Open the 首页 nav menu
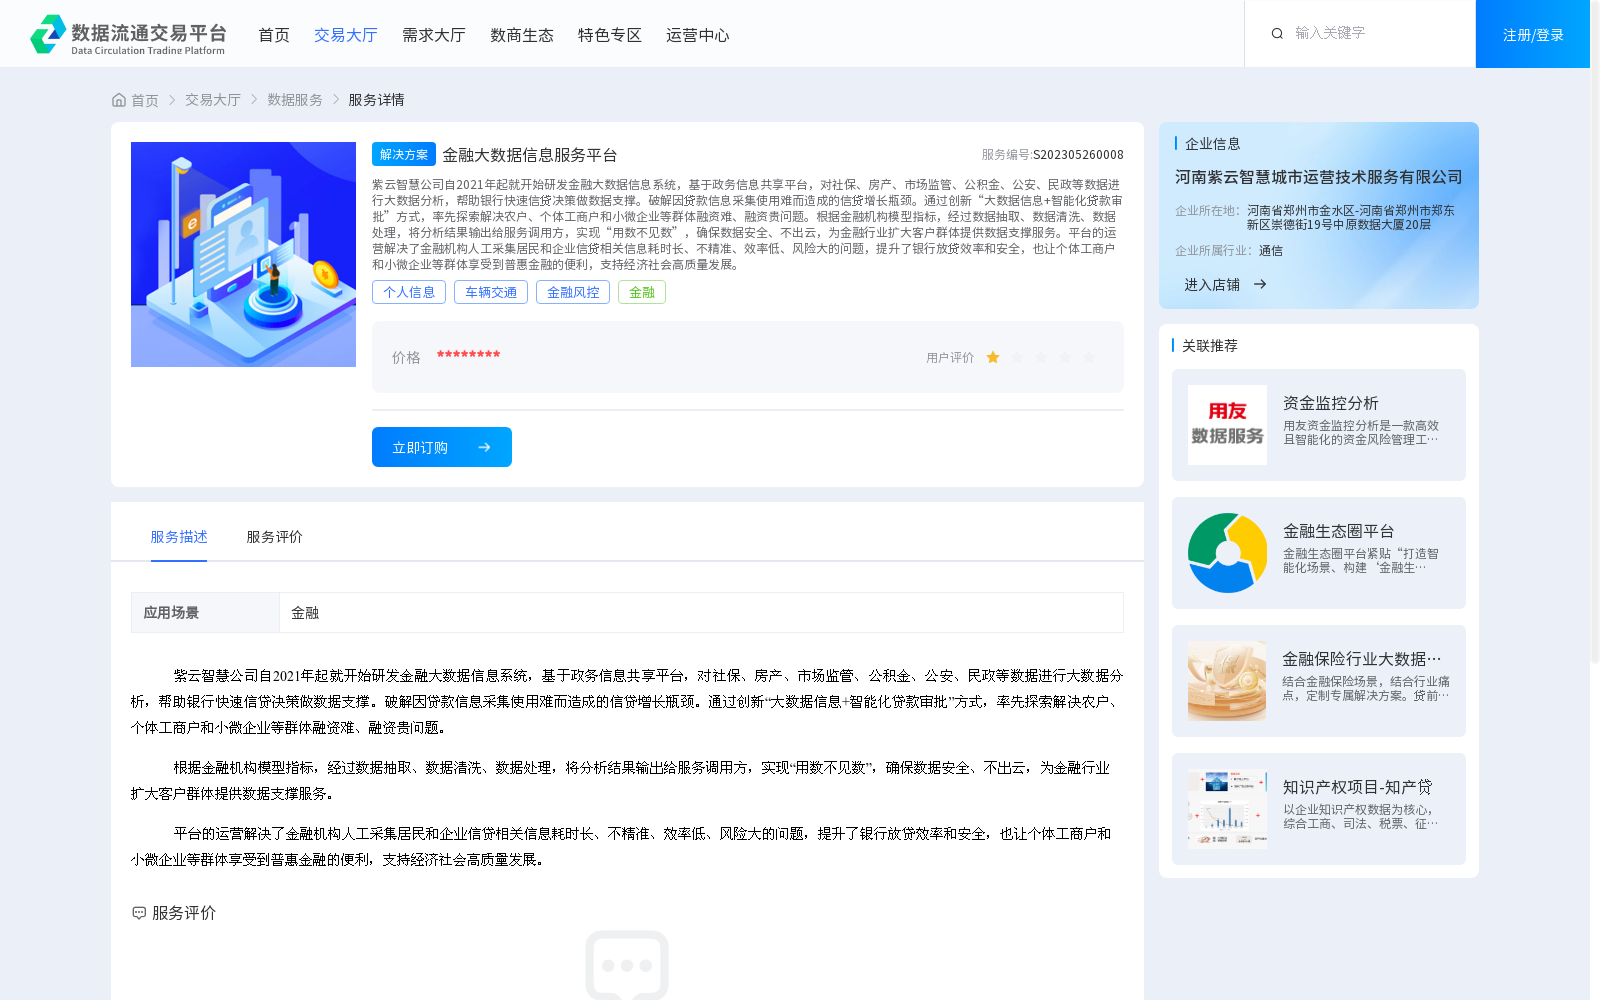1600x1000 pixels. click(x=274, y=35)
